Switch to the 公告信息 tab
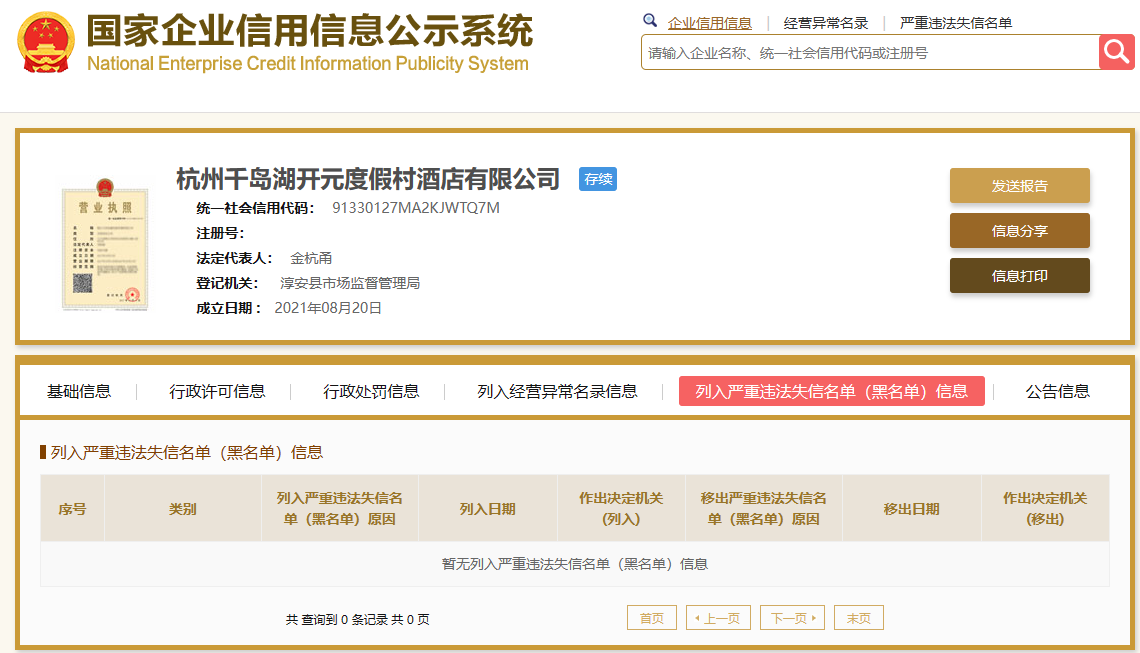The image size is (1140, 653). pyautogui.click(x=1058, y=391)
